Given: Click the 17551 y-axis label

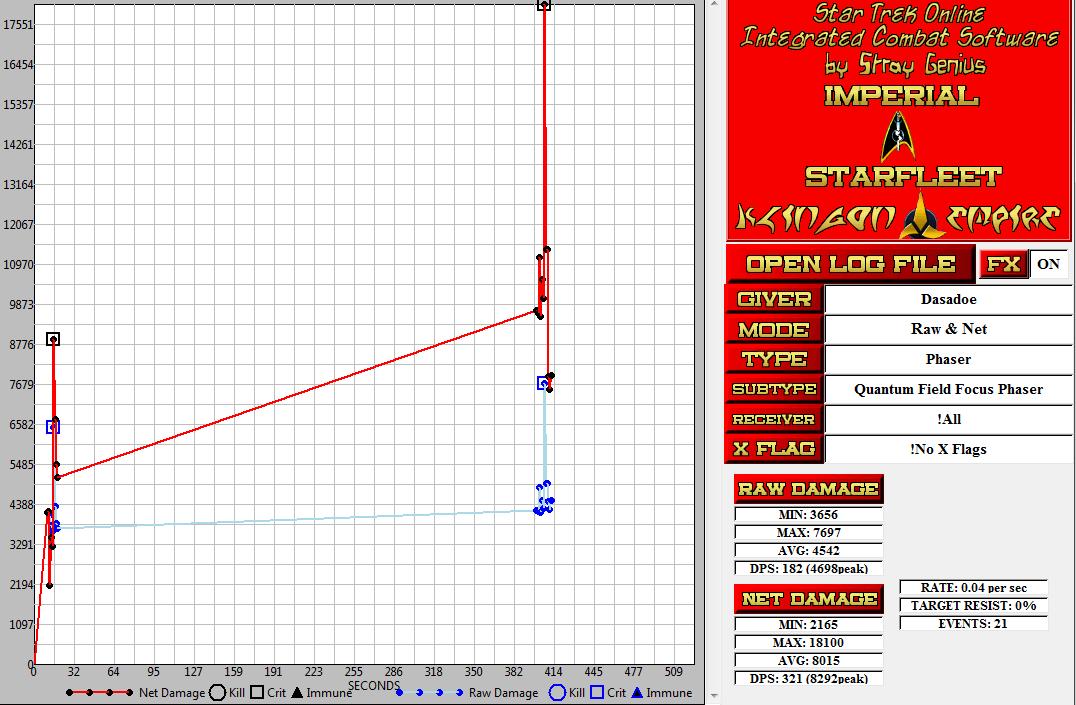Looking at the screenshot, I should tap(18, 25).
